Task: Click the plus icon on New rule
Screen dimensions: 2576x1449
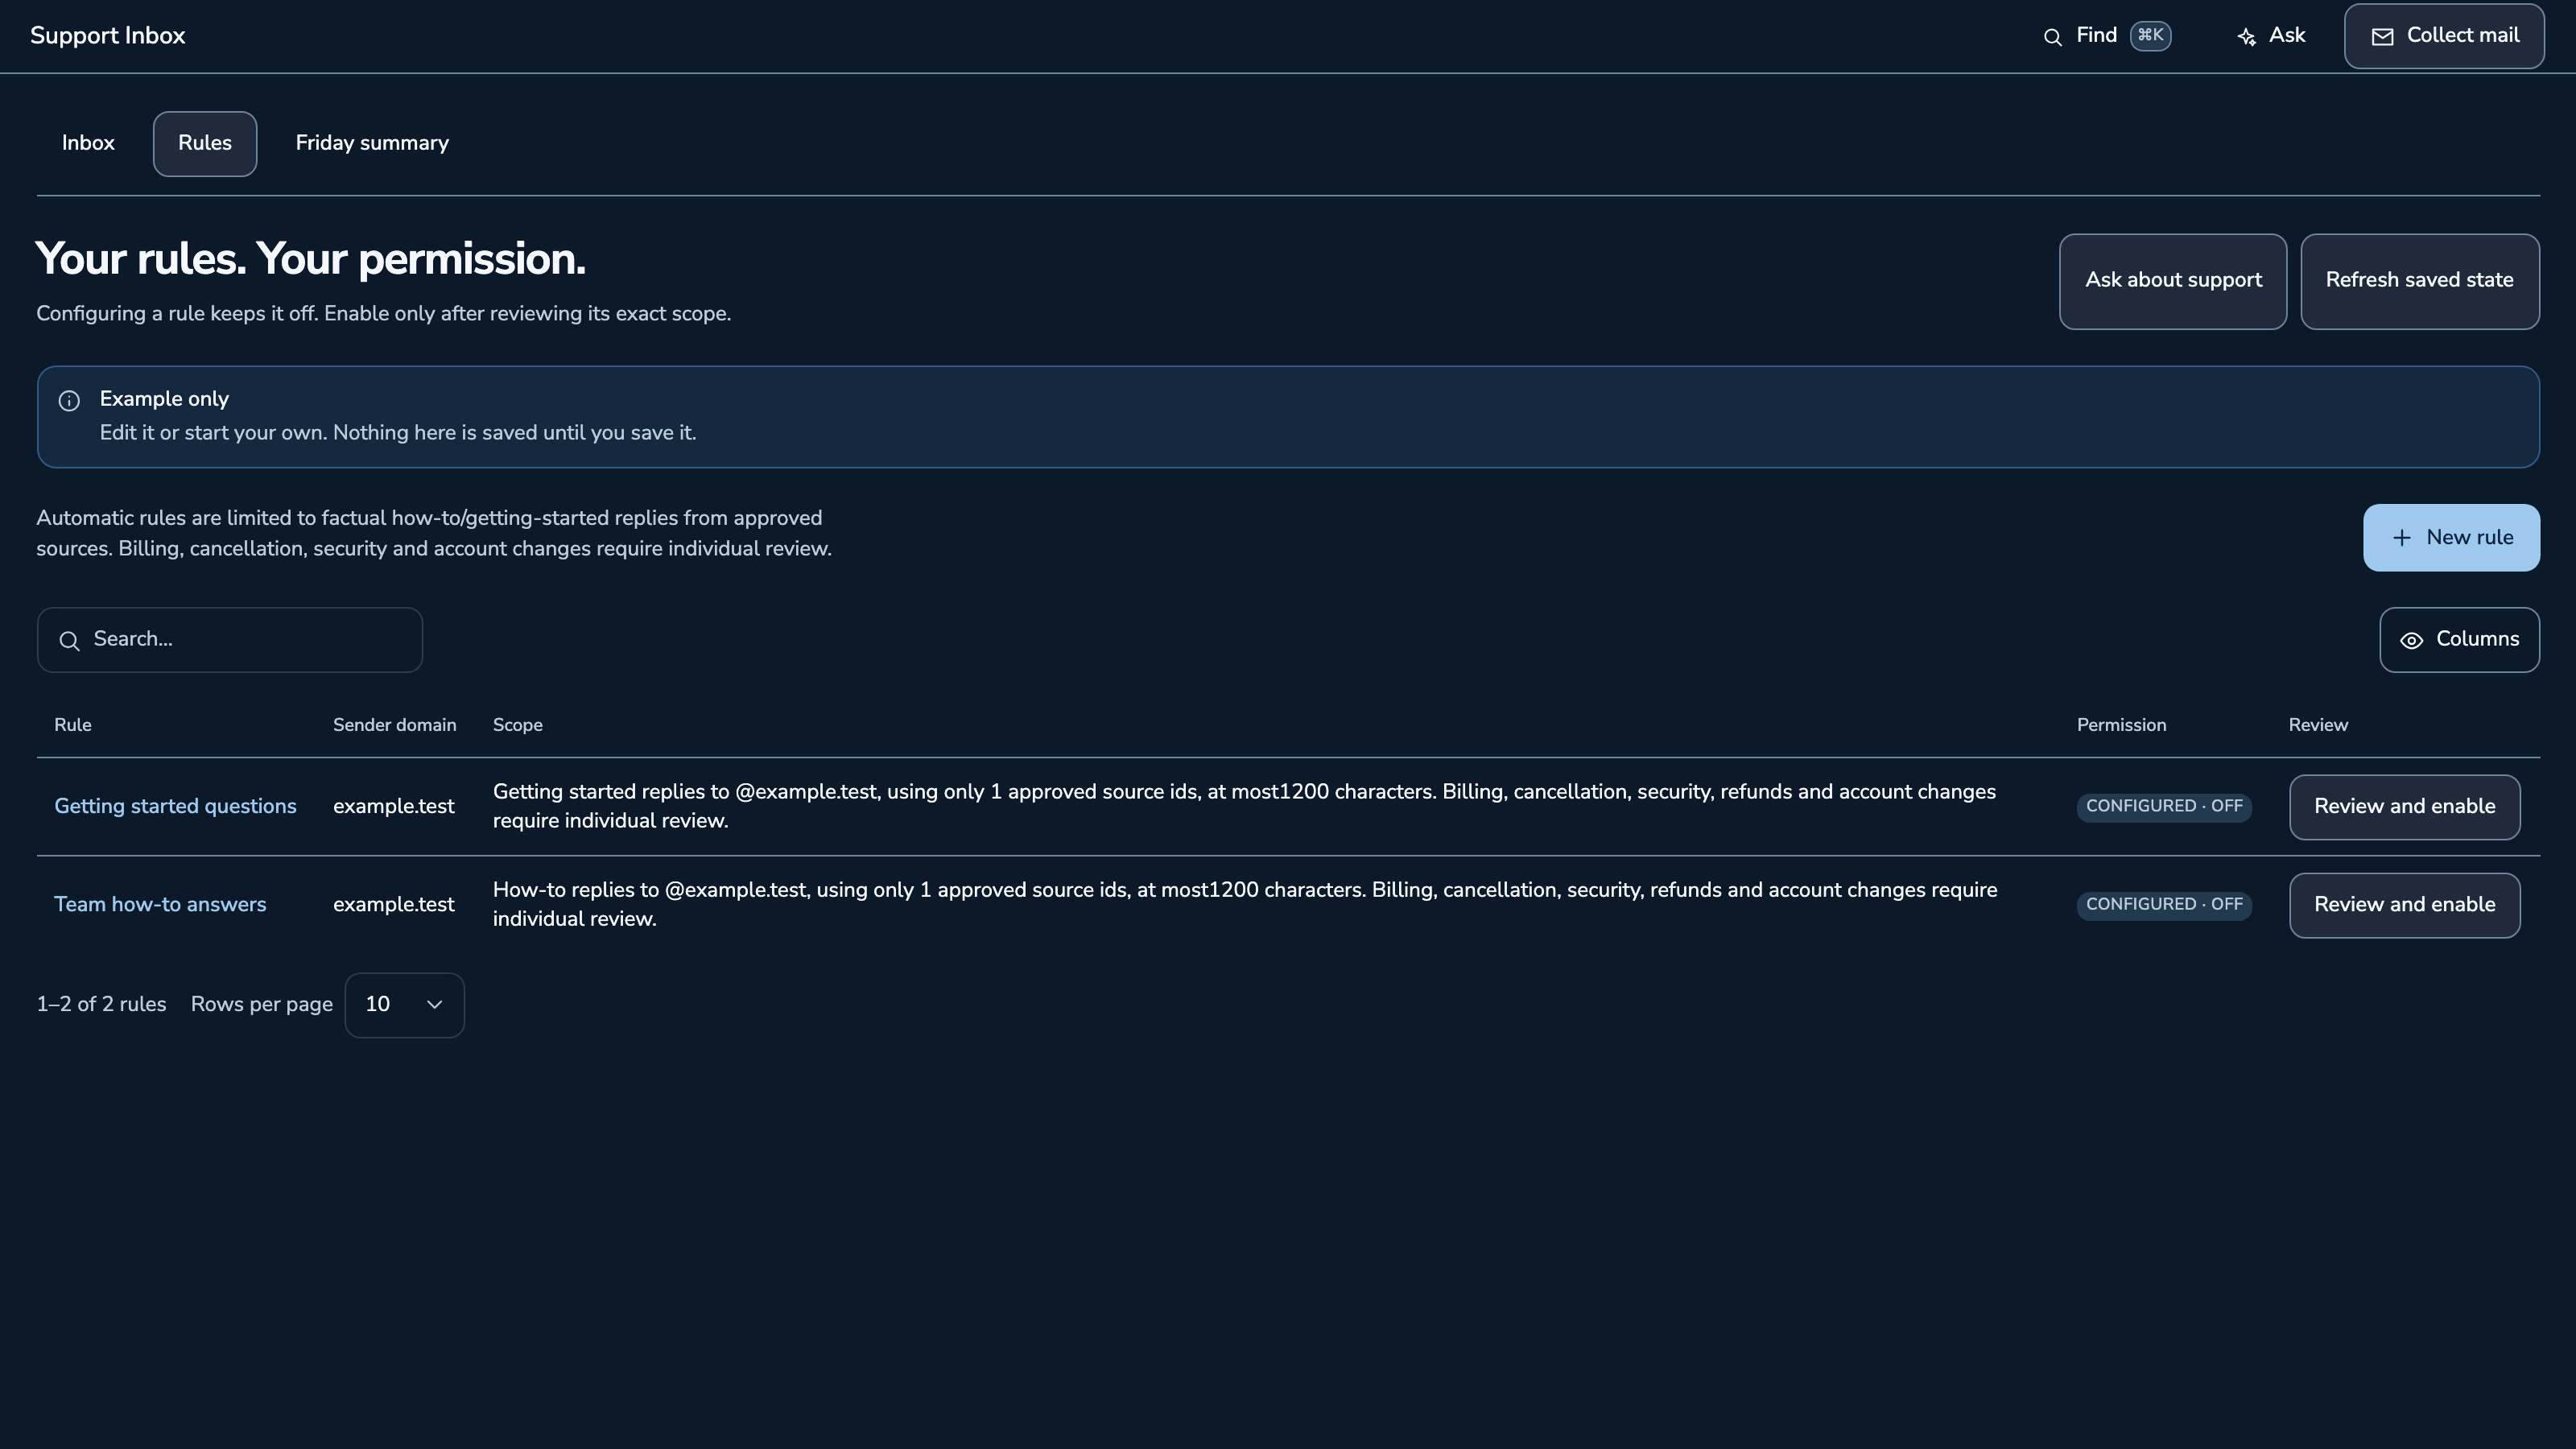Action: point(2402,538)
